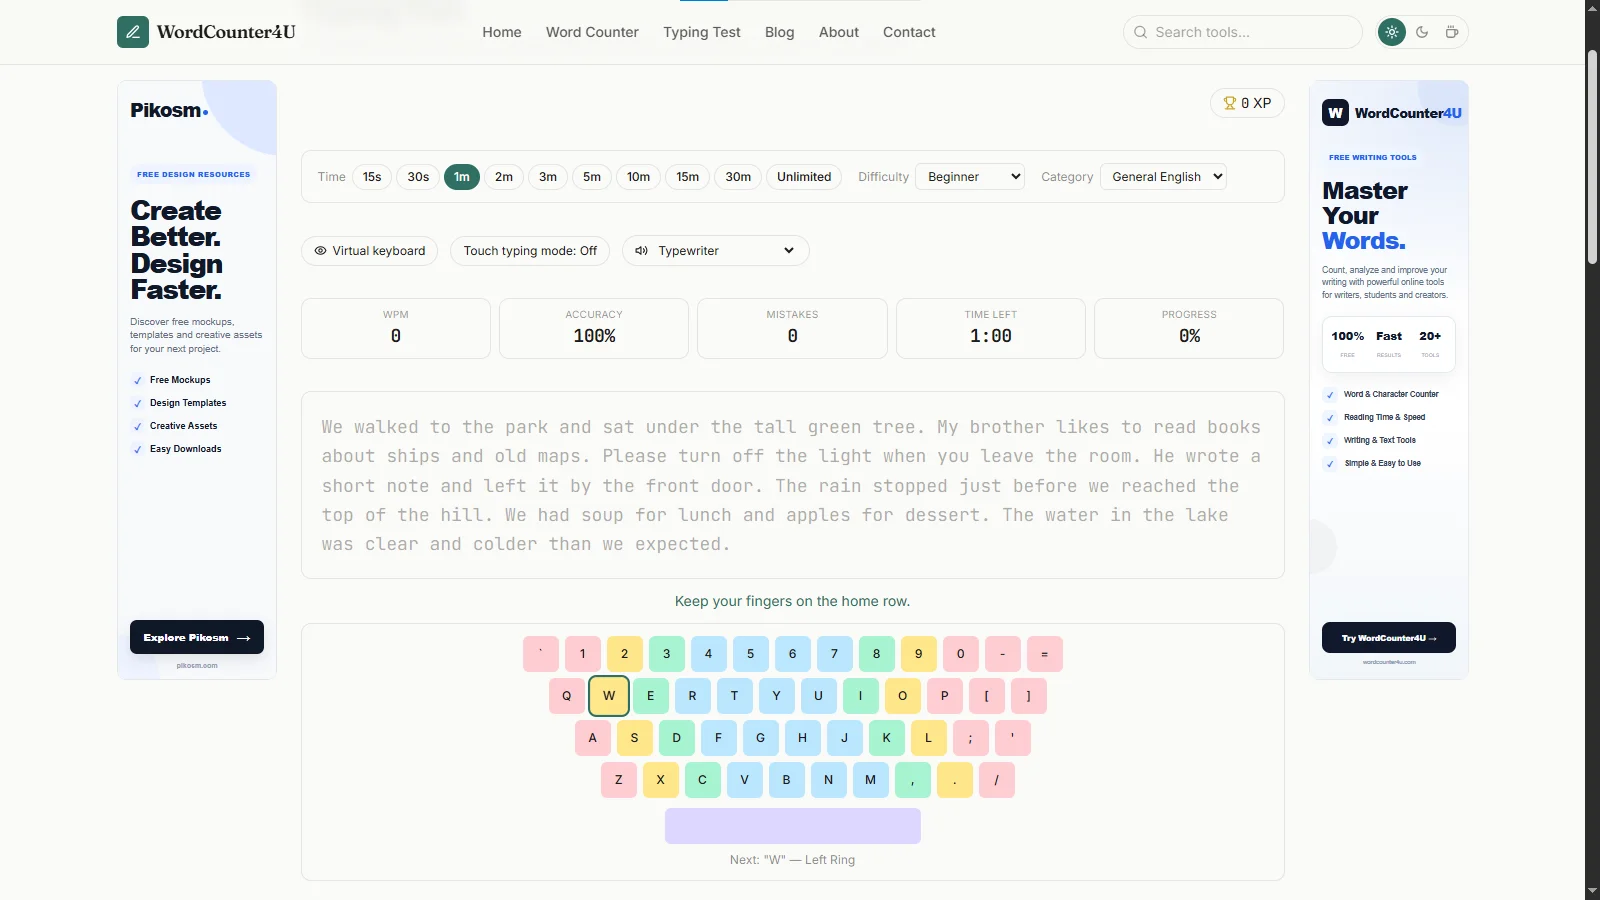This screenshot has width=1600, height=900.
Task: Click virtual keyboard key M
Action: click(x=871, y=780)
